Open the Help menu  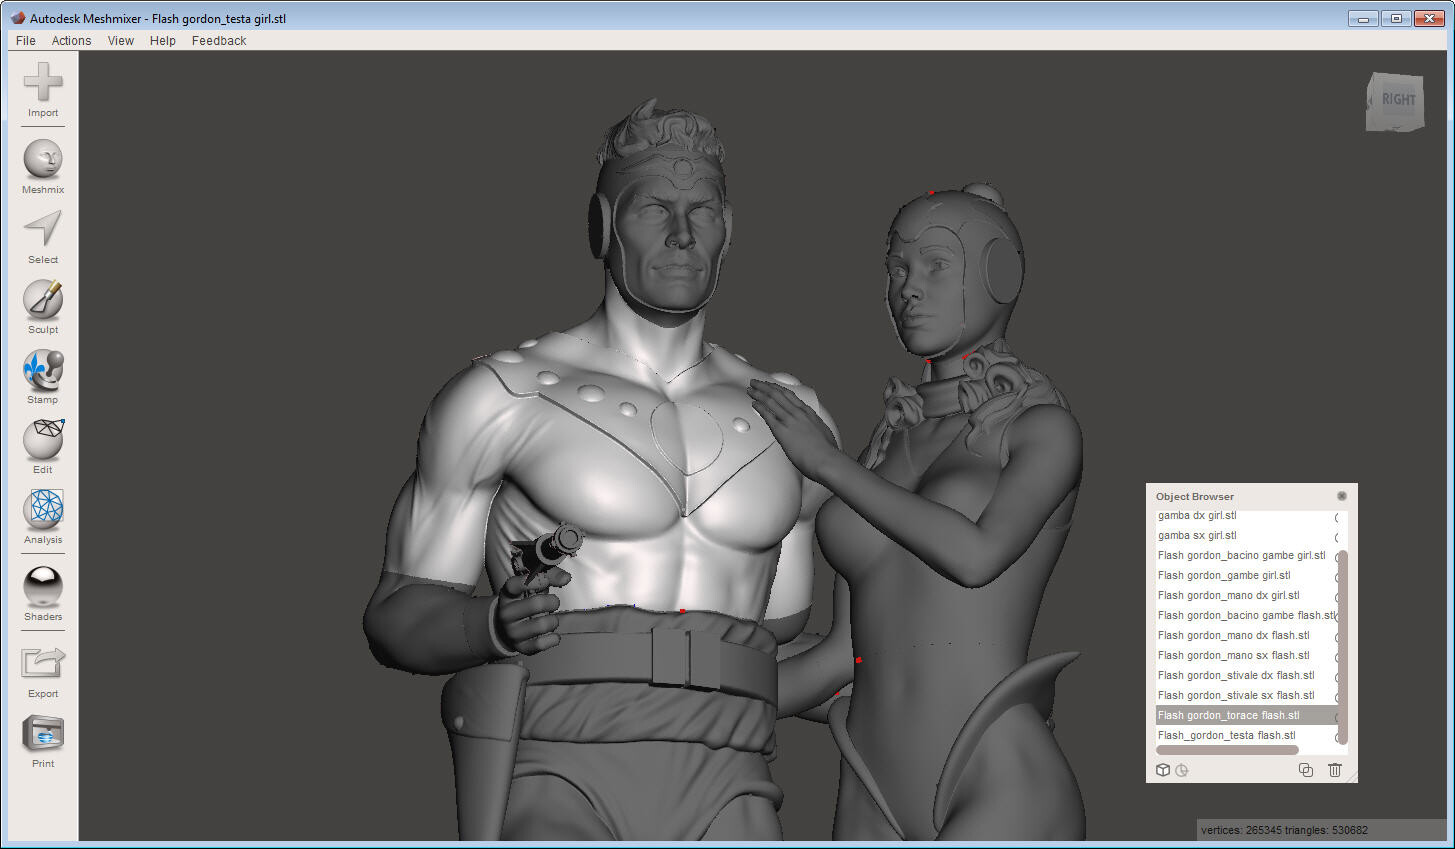163,41
